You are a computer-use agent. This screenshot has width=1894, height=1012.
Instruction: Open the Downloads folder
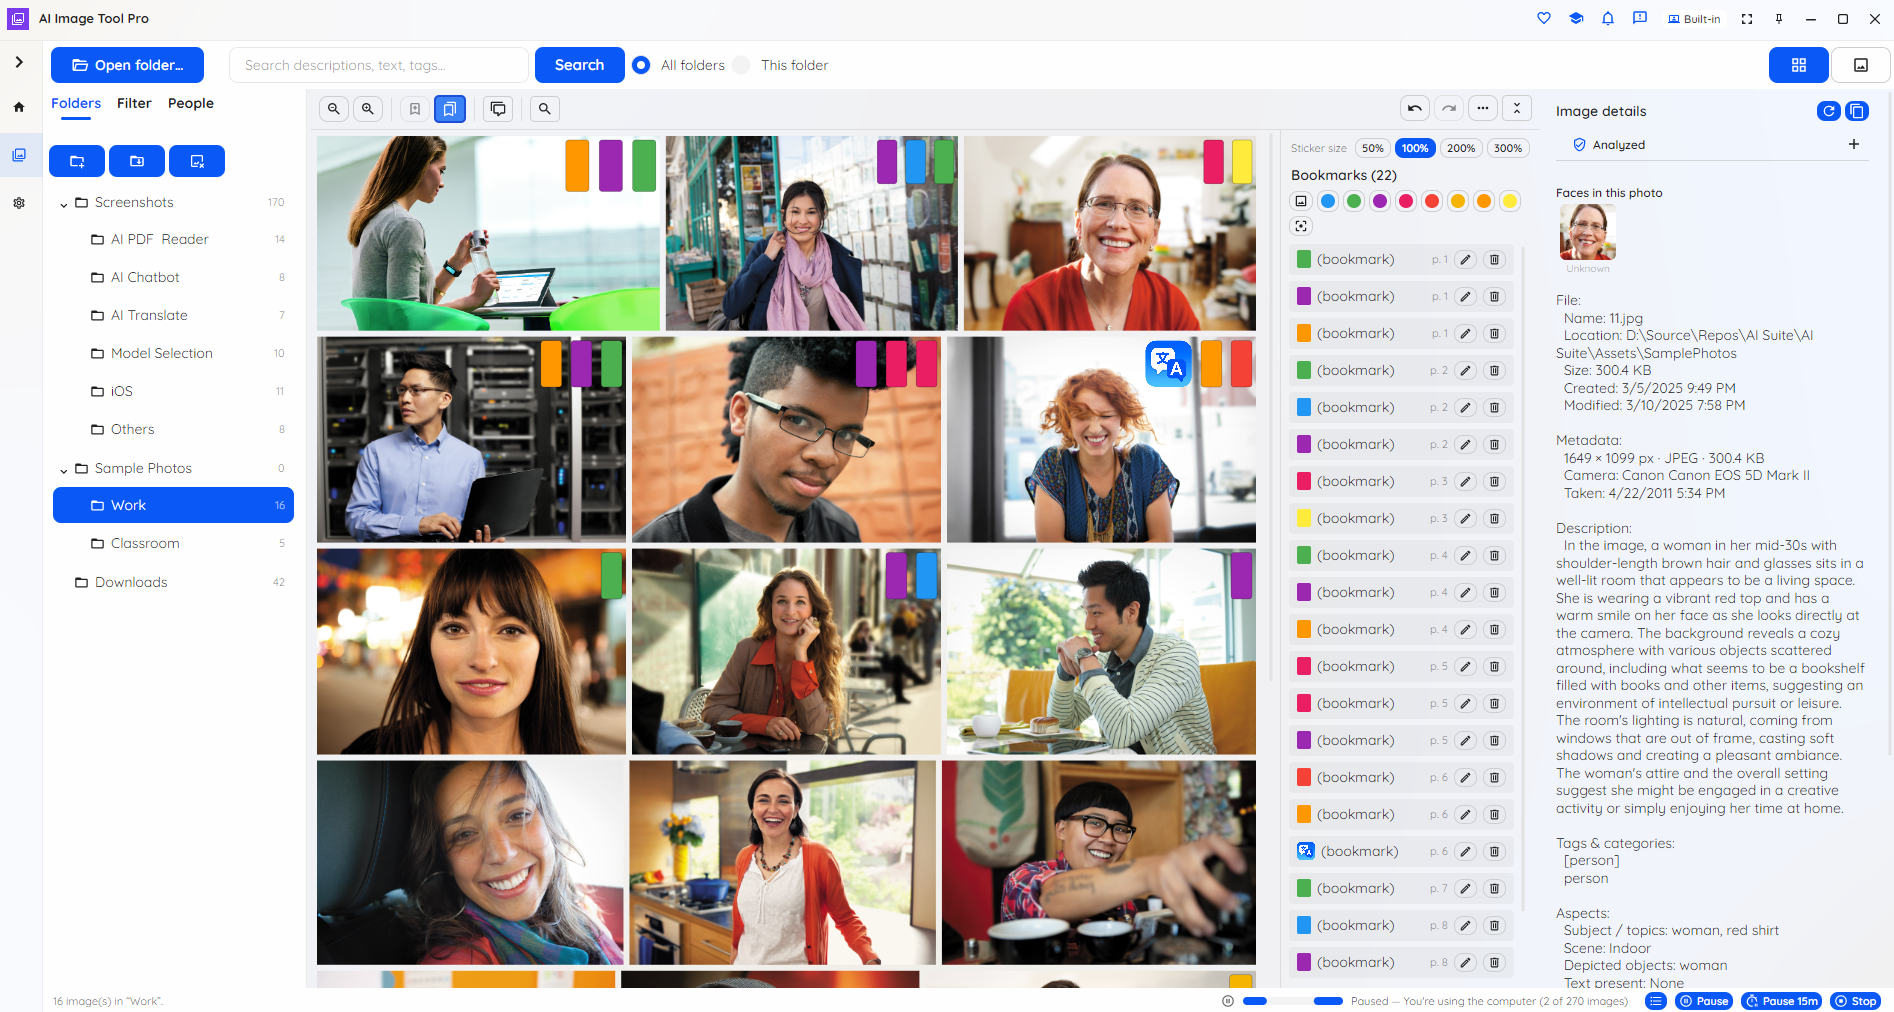173,582
